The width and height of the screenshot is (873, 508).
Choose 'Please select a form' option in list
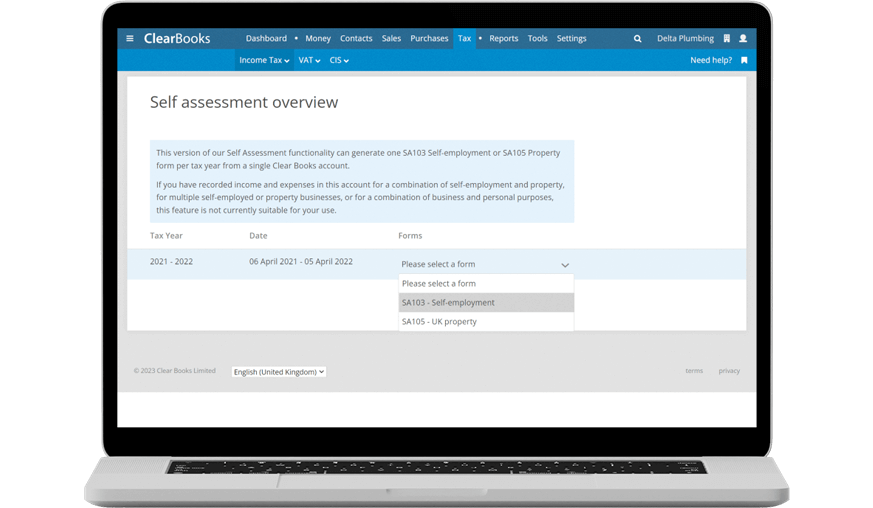click(486, 284)
